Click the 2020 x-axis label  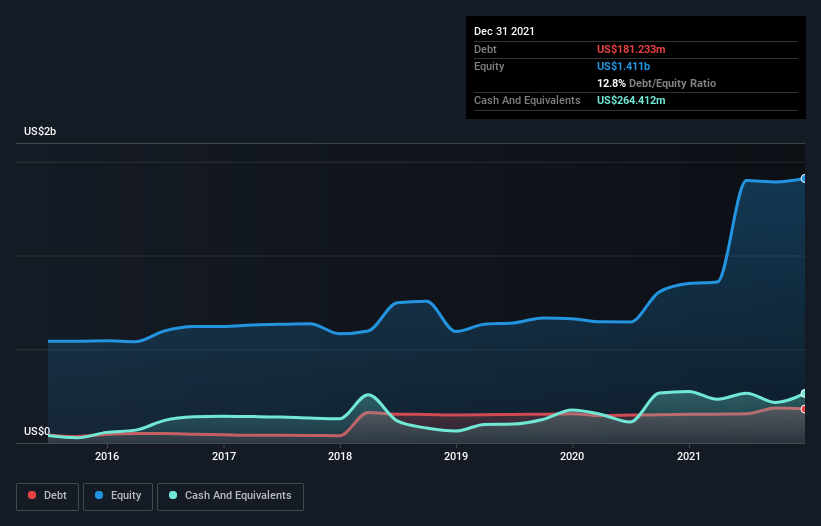coord(572,456)
